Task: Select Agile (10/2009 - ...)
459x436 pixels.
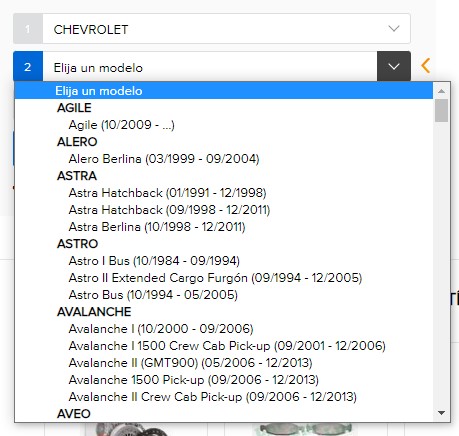Action: (224, 125)
